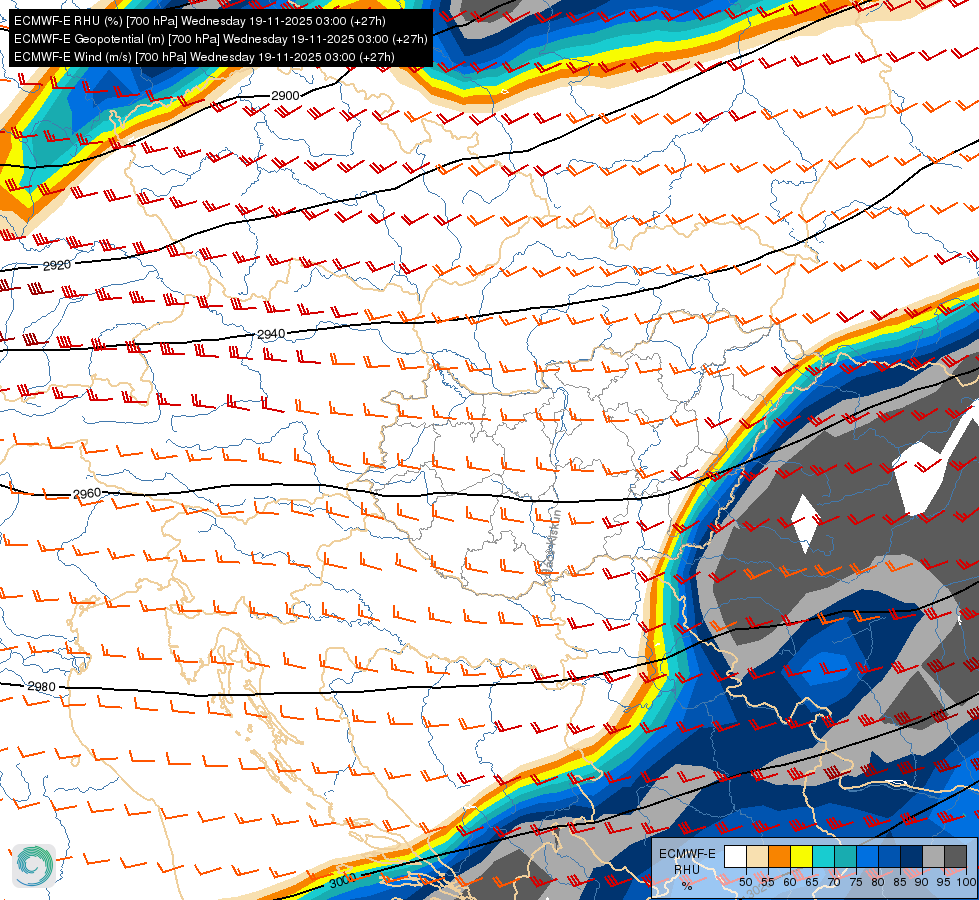Image resolution: width=979 pixels, height=900 pixels.
Task: Select the ECMWF-E RHU title line
Action: [x=200, y=21]
